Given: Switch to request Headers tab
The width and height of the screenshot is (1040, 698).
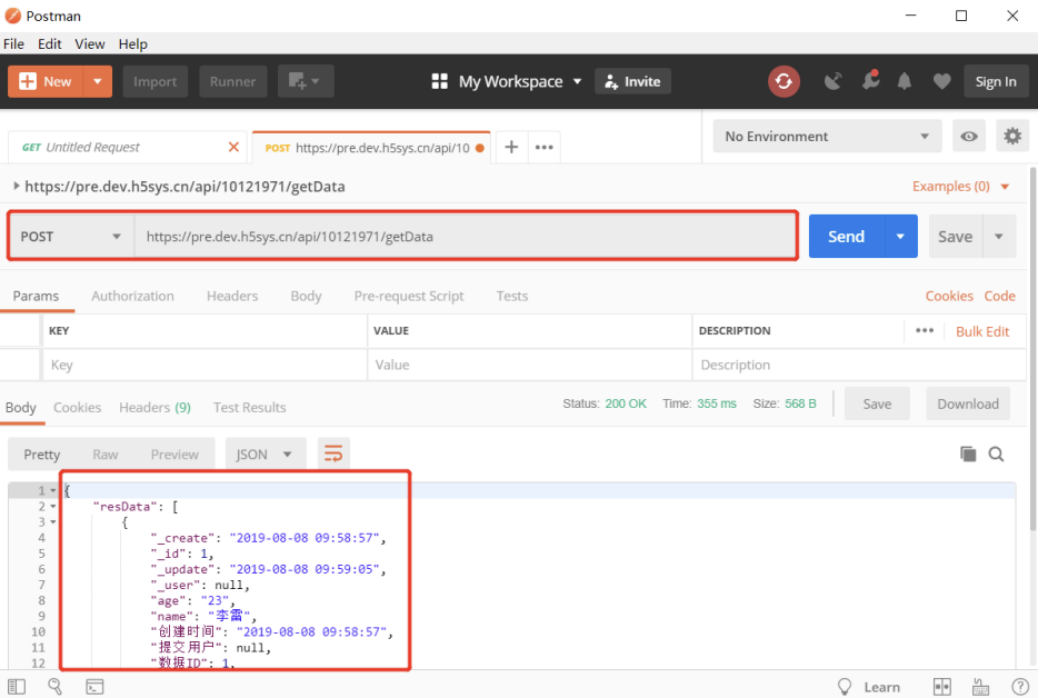Looking at the screenshot, I should (232, 296).
